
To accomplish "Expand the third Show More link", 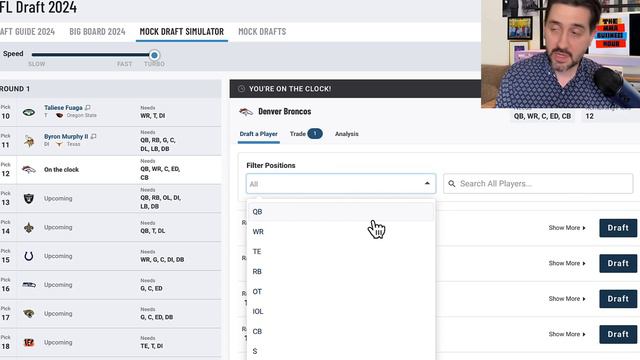I will click(x=567, y=299).
